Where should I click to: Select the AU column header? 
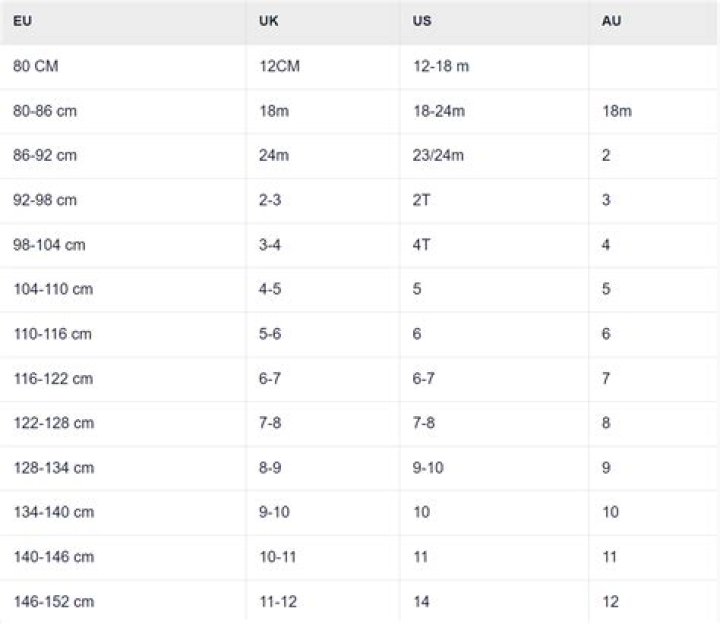611,21
